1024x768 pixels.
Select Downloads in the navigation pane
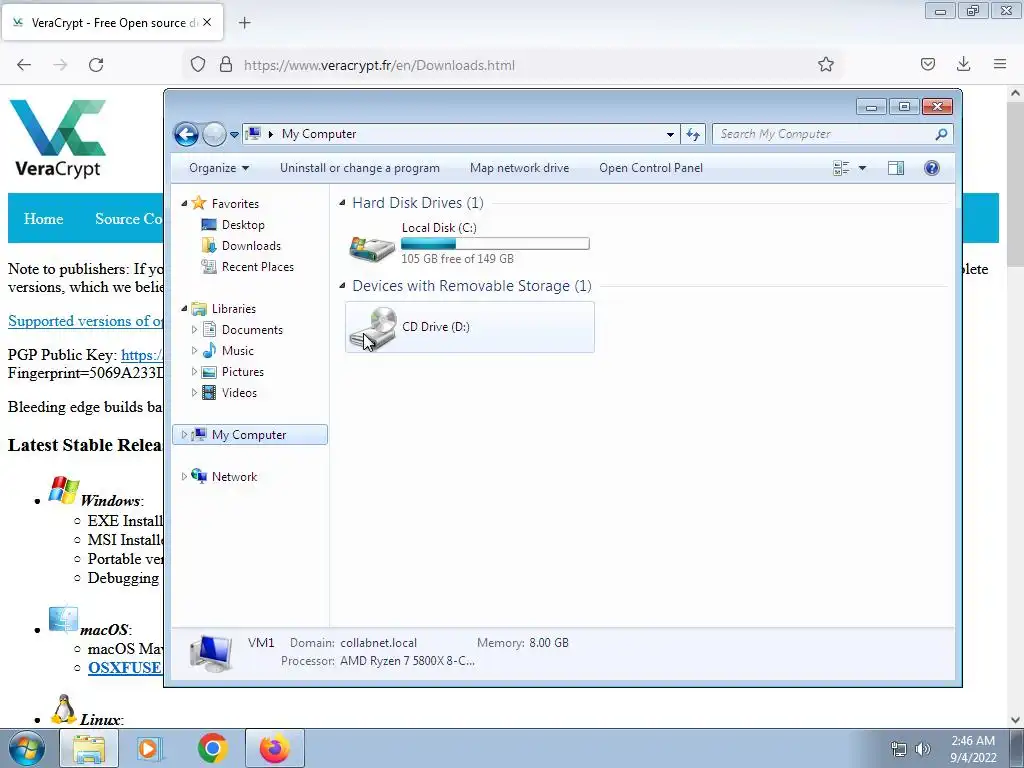pyautogui.click(x=251, y=246)
